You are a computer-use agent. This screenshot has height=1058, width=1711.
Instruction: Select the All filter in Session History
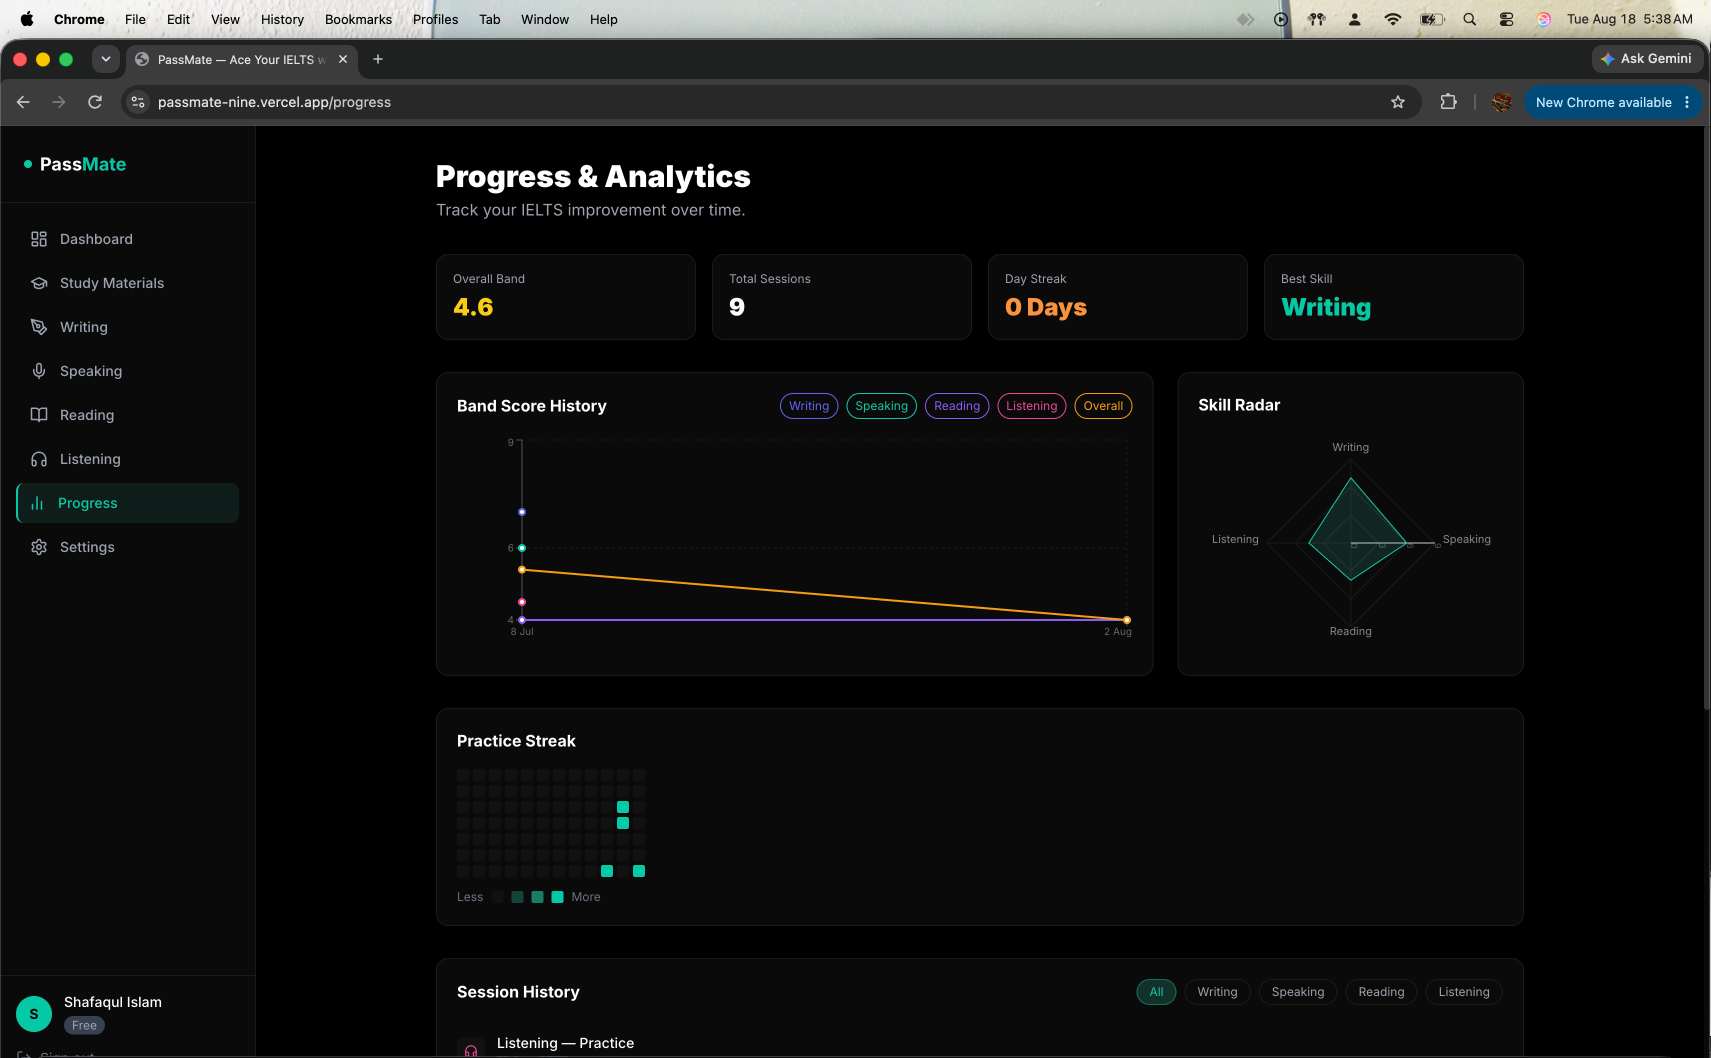(x=1156, y=992)
